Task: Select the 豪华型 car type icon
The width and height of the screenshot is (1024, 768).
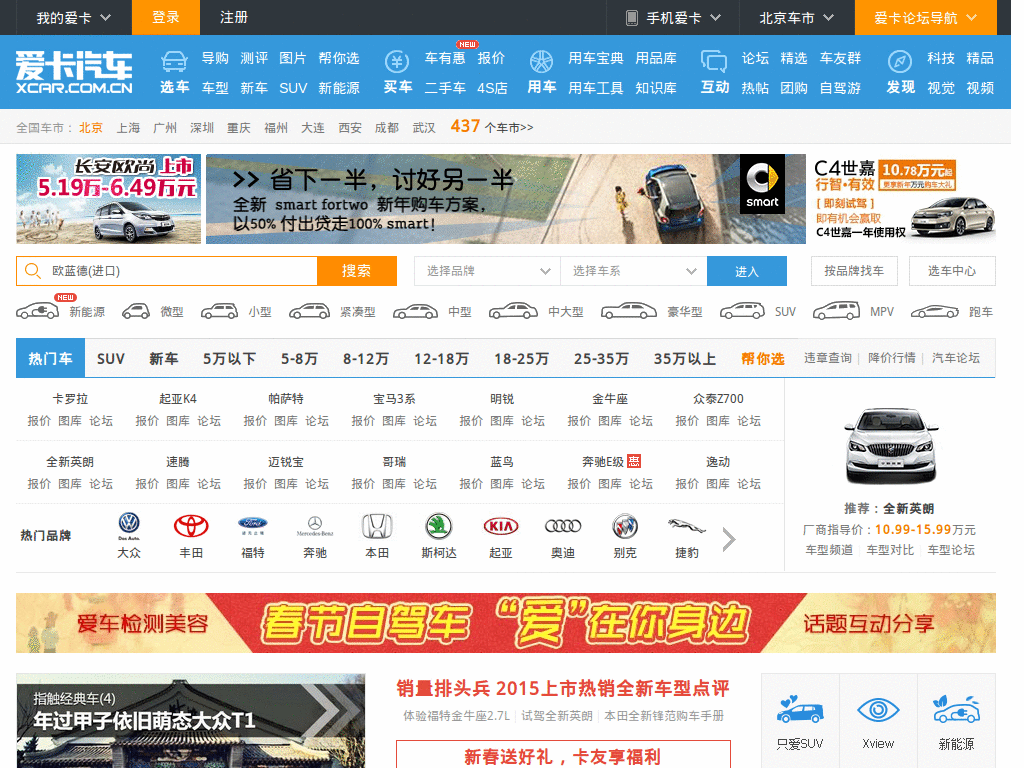Action: (629, 312)
